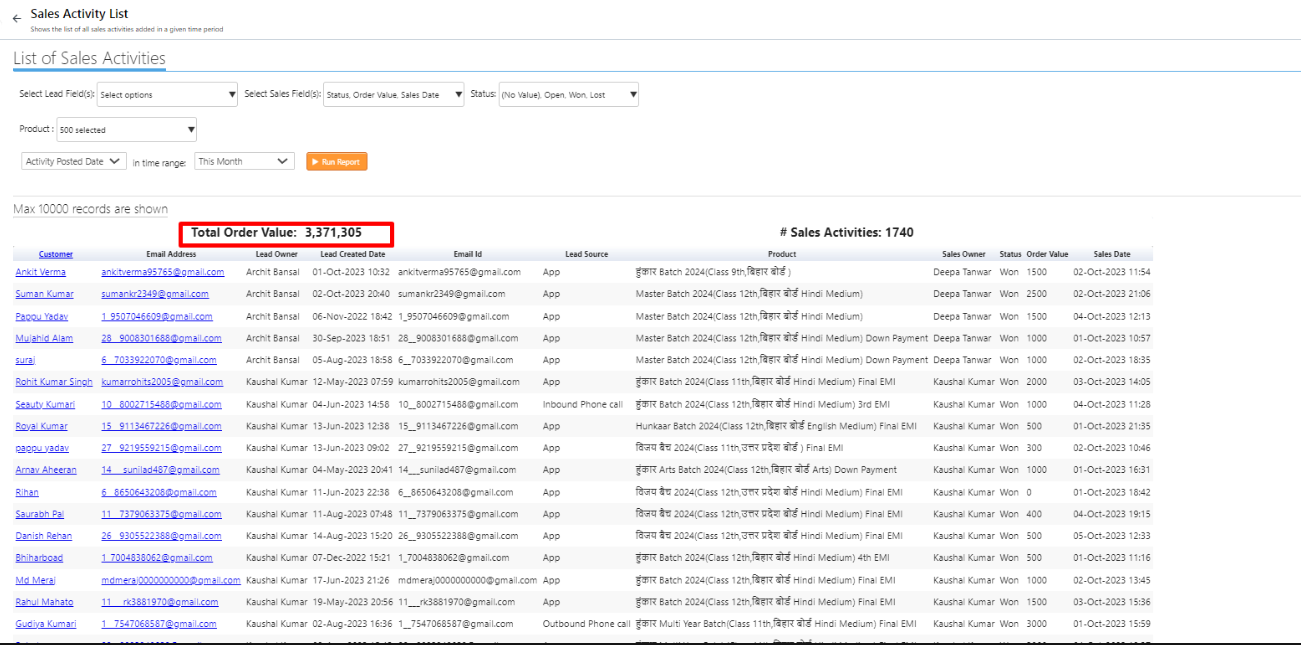Open Md Meraj customer link
Viewport: 1301px width, 645px height.
(x=36, y=580)
